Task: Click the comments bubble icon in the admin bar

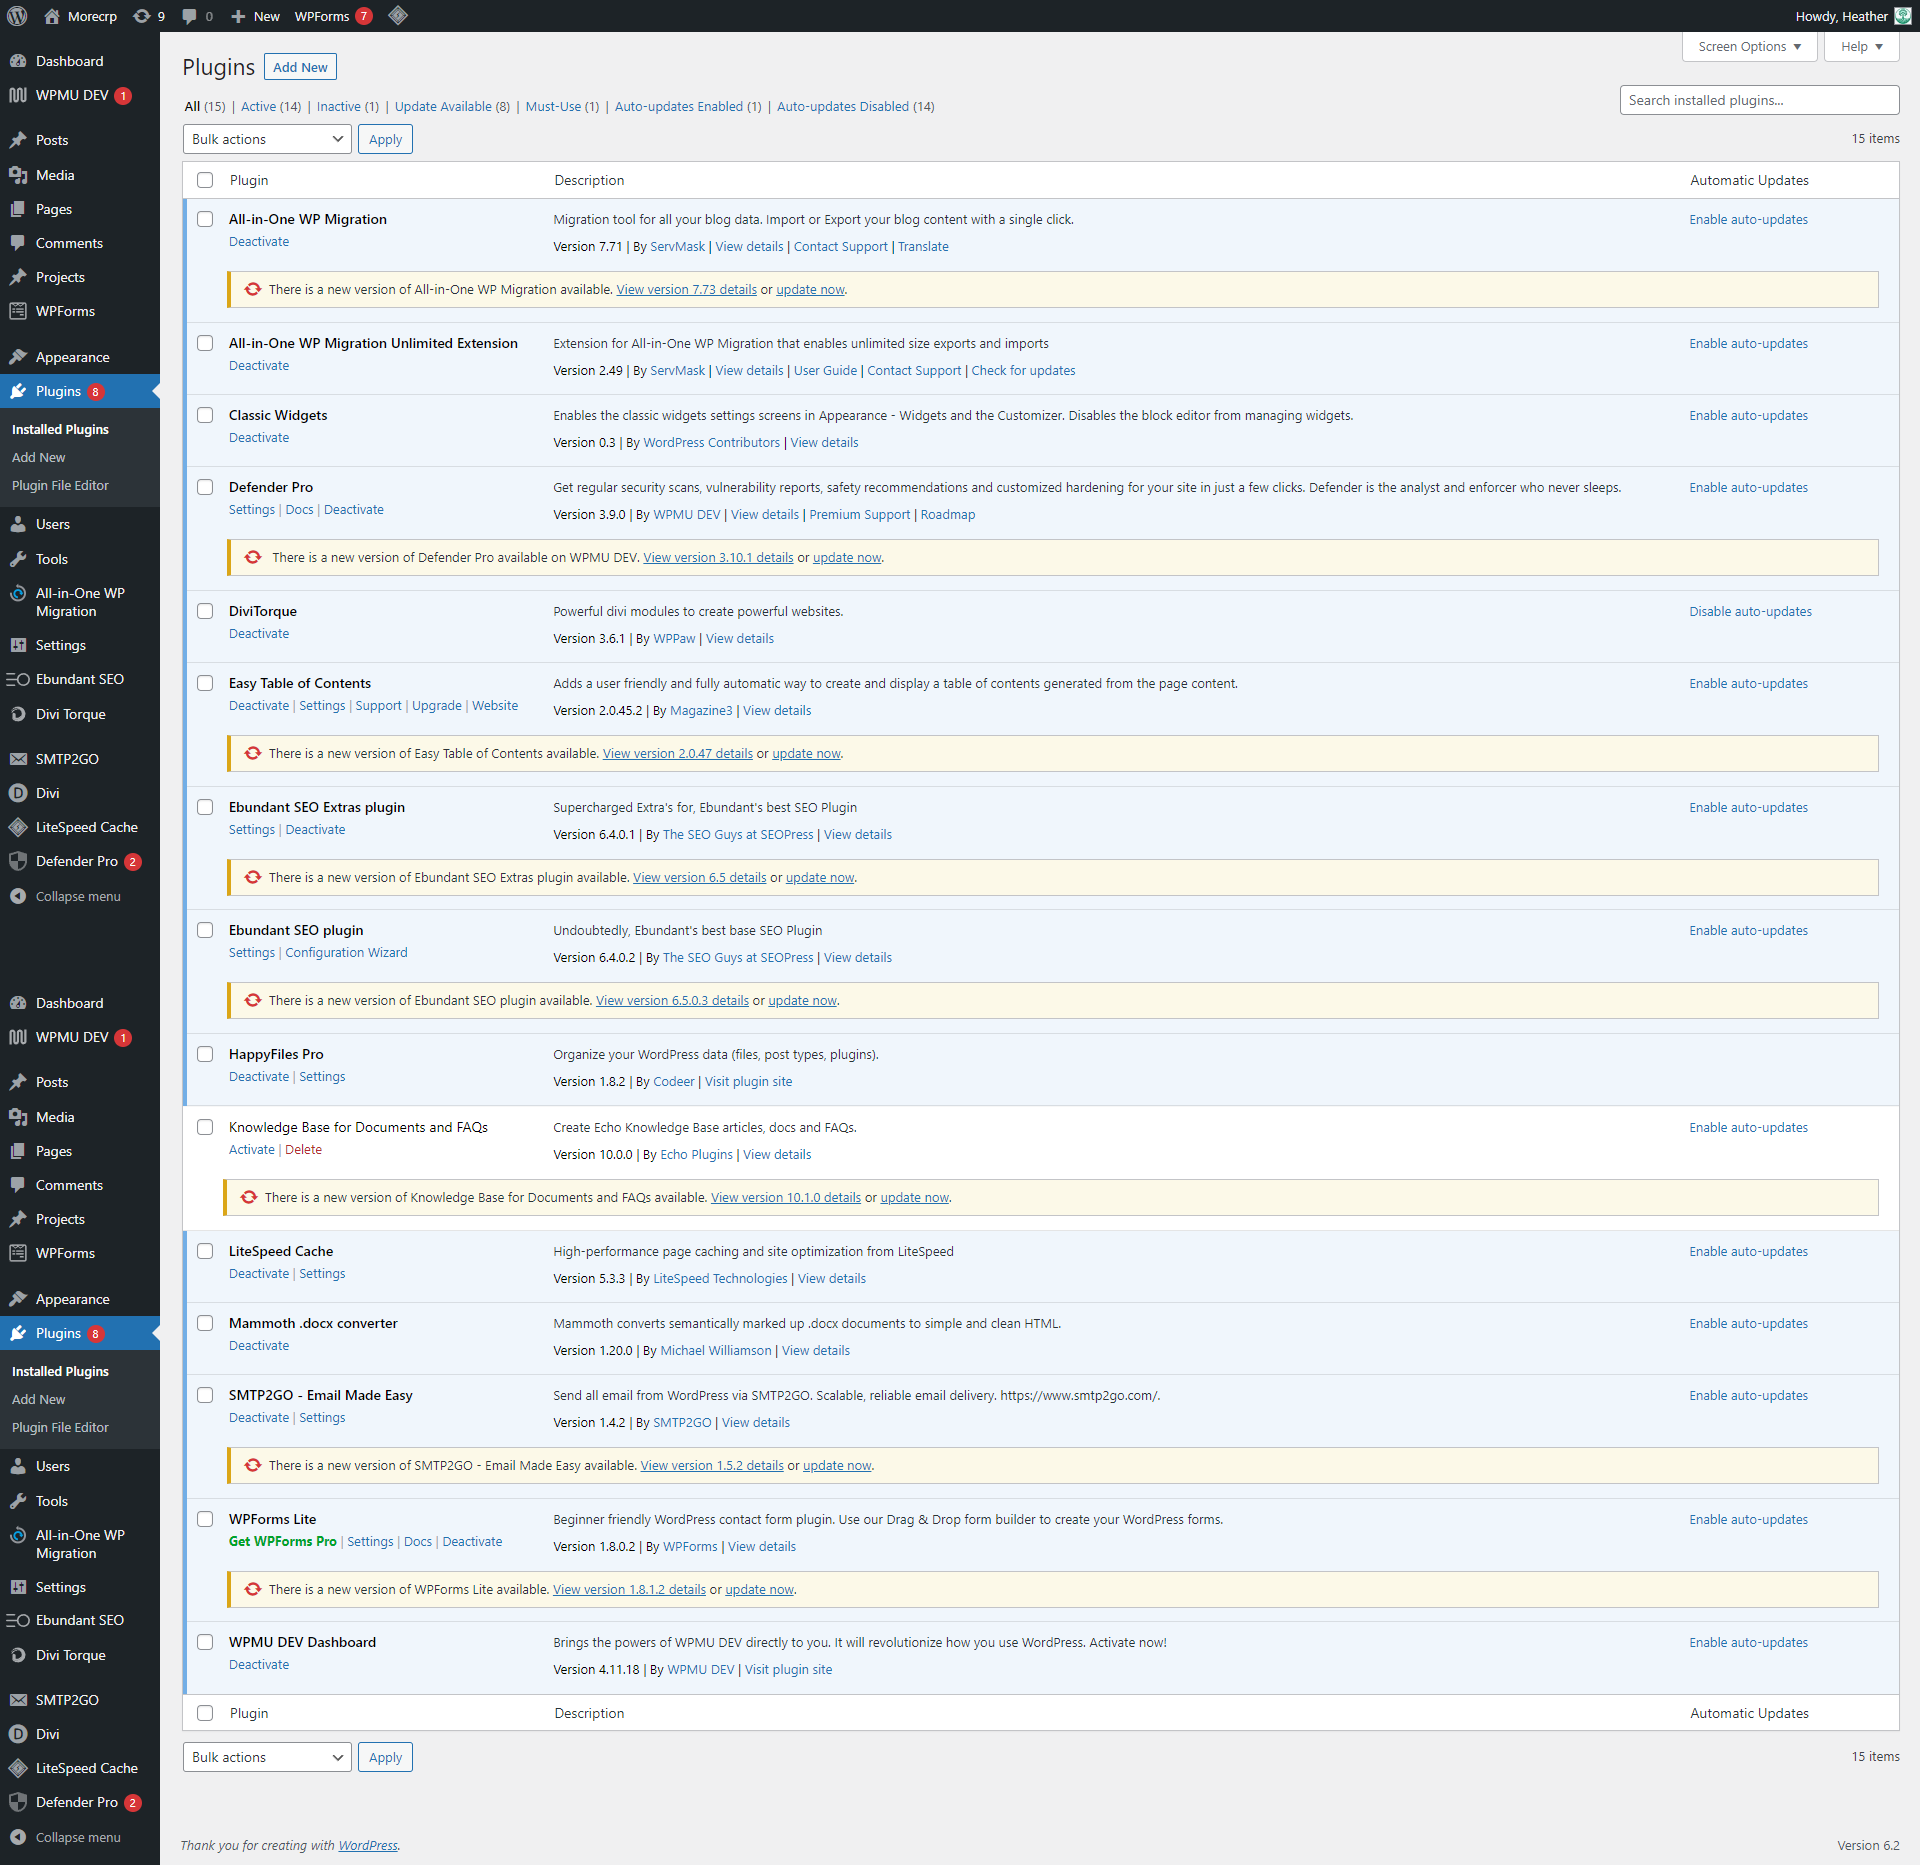Action: 190,16
